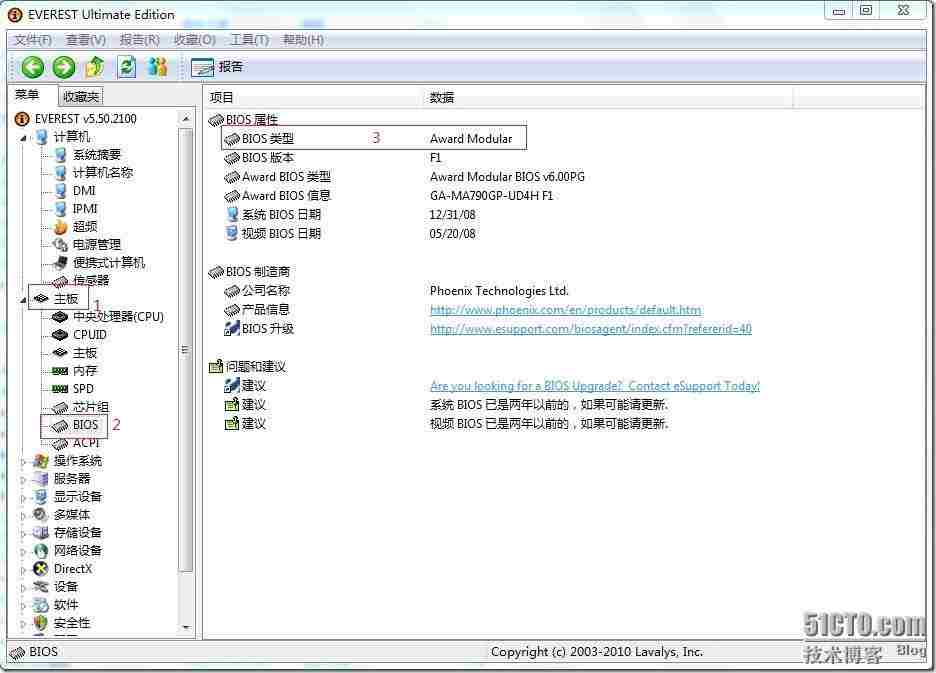Click the back navigation arrow

coord(31,66)
